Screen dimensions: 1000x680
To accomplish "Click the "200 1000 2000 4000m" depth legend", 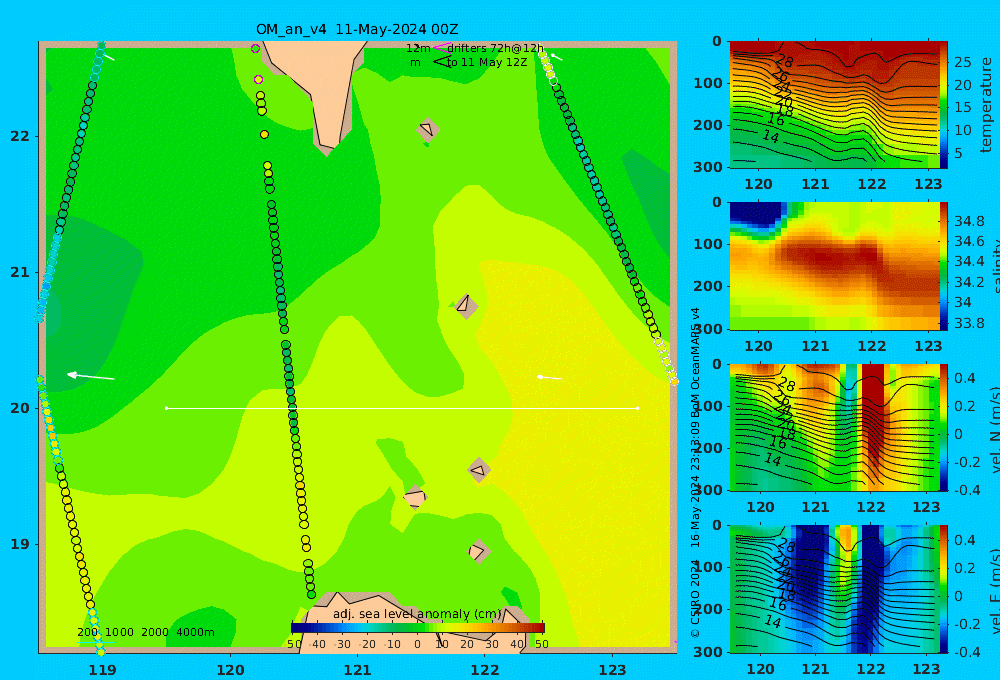I will pyautogui.click(x=145, y=632).
